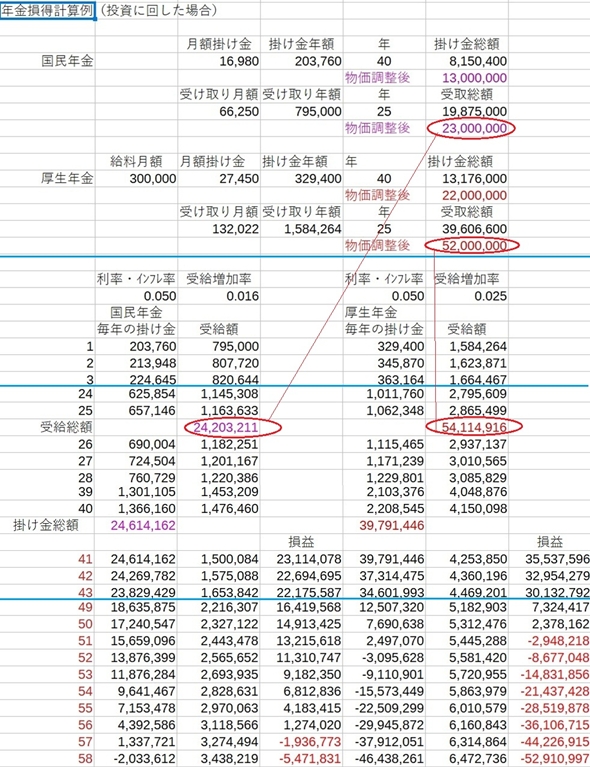This screenshot has height=767, width=590.
Task: Select the circled total 24,203,211
Action: pos(226,428)
